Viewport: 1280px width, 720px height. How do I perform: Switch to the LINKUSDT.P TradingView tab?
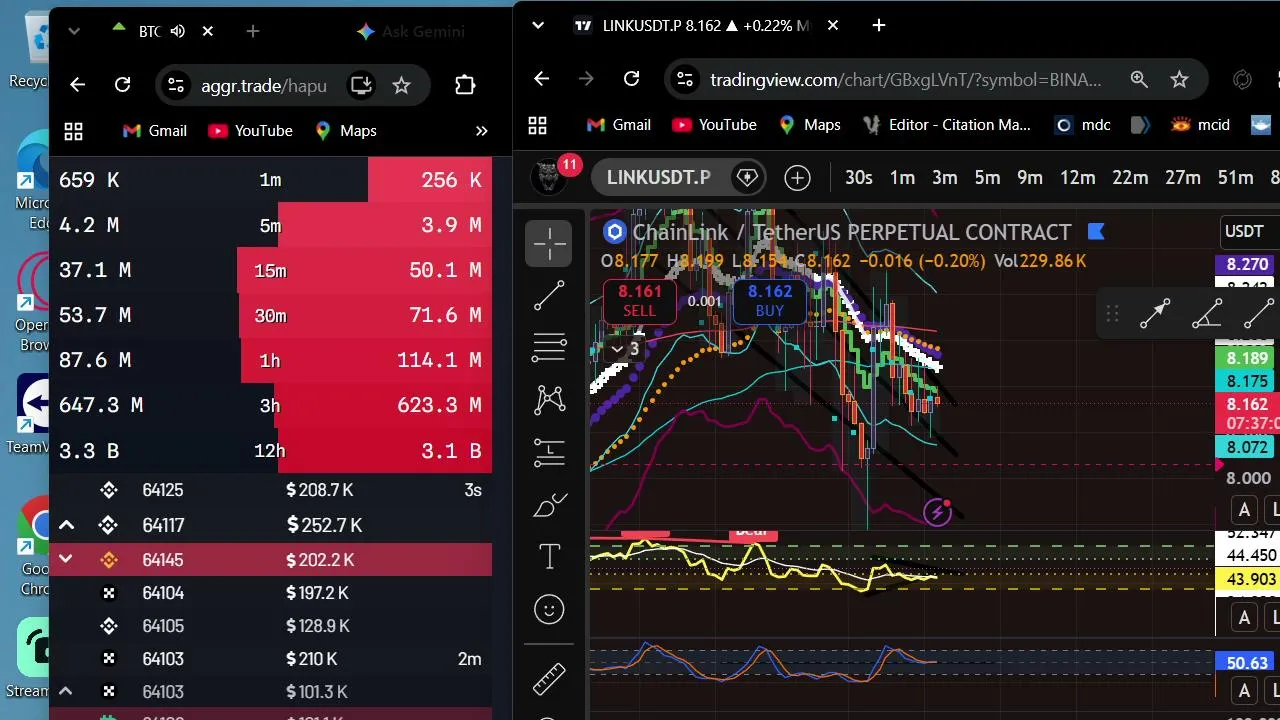click(x=708, y=25)
